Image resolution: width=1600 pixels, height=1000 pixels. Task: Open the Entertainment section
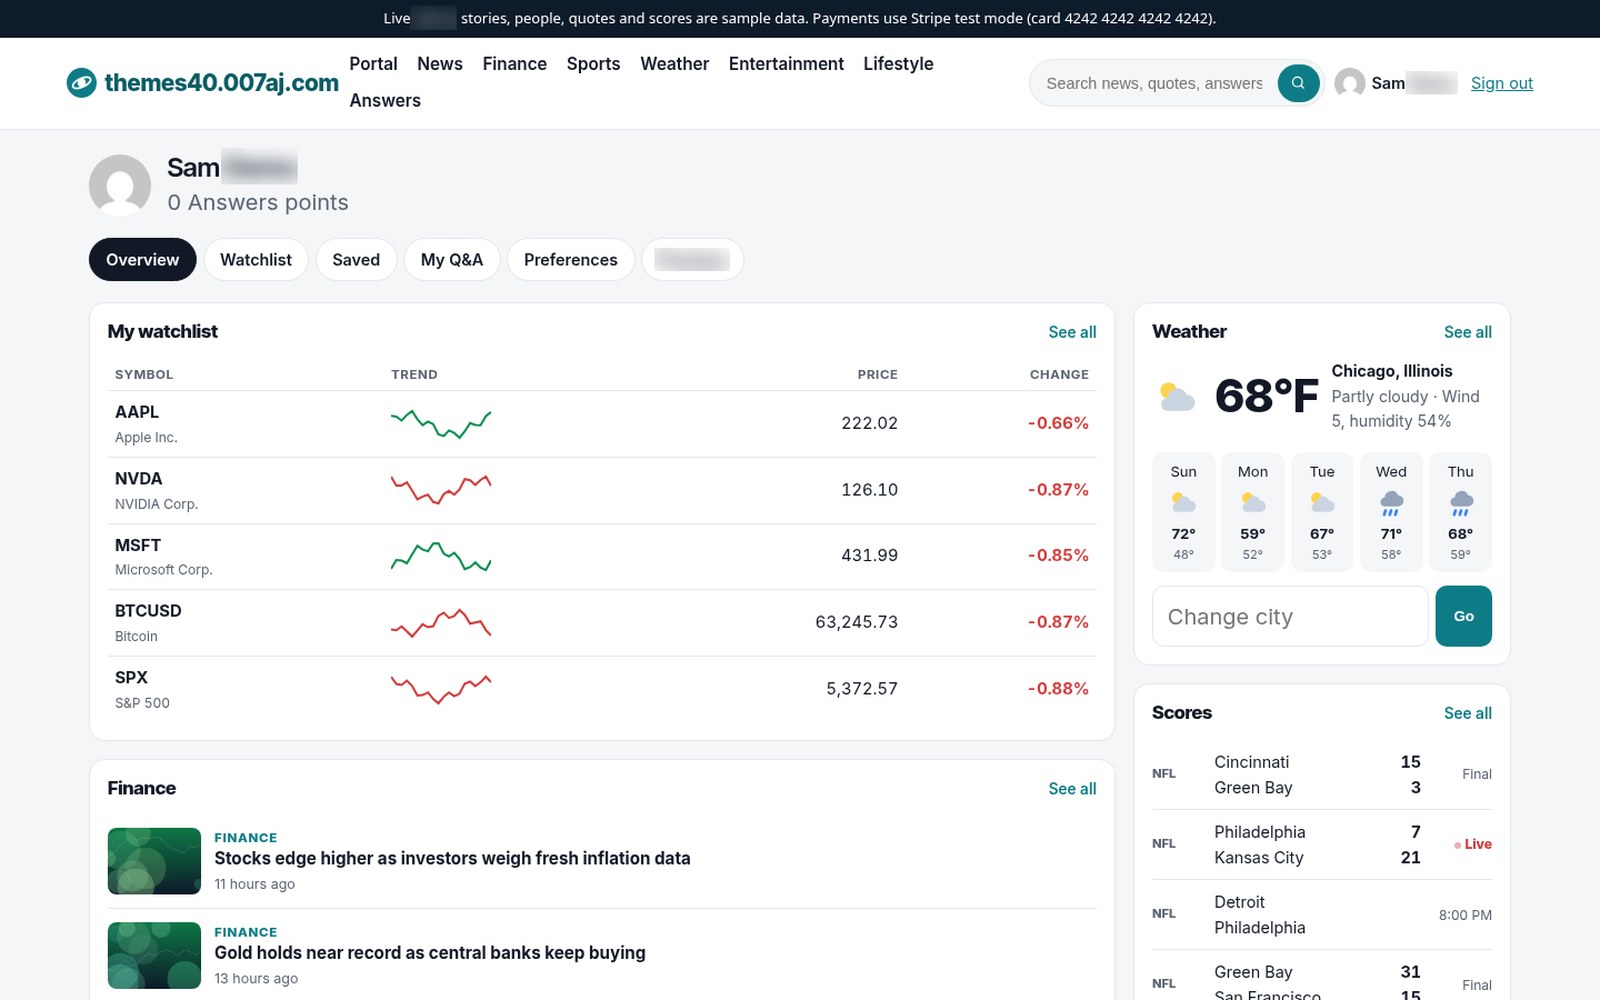786,64
